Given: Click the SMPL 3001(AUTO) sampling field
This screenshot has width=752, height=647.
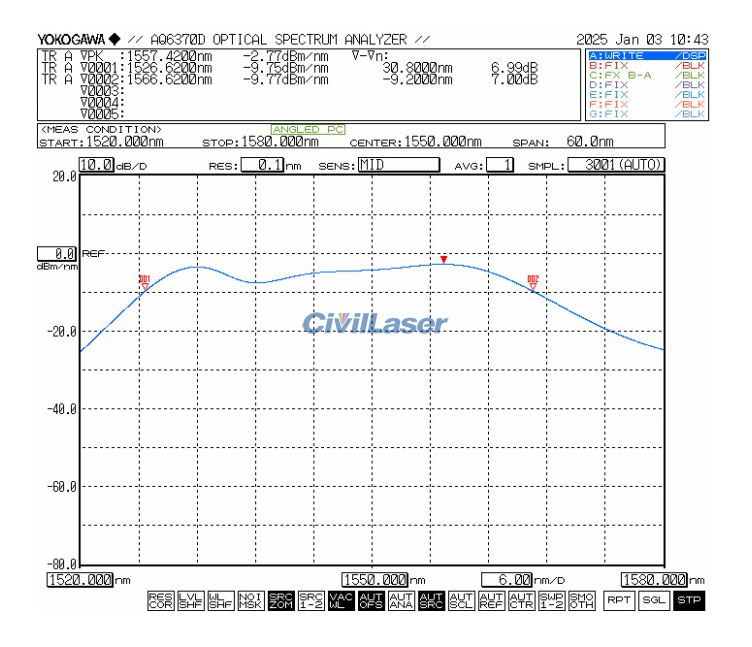Looking at the screenshot, I should coord(616,165).
